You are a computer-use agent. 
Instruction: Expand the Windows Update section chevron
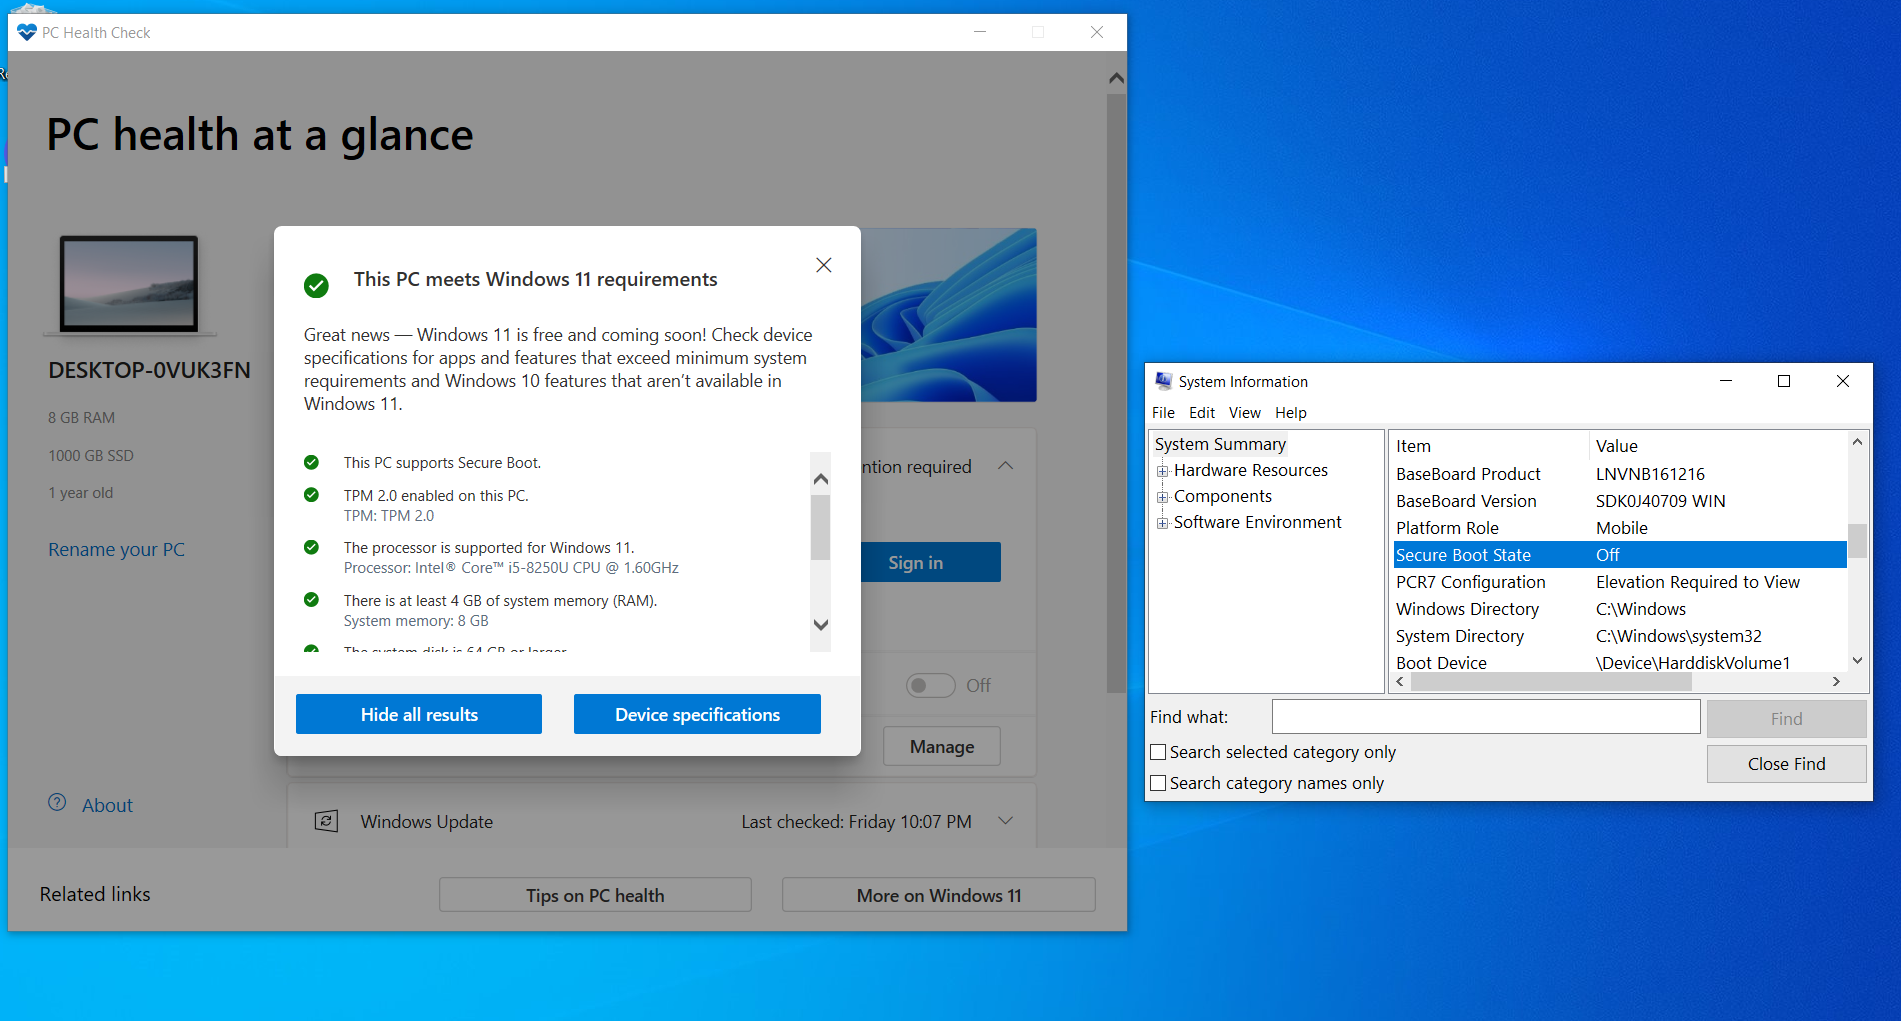tap(1006, 821)
